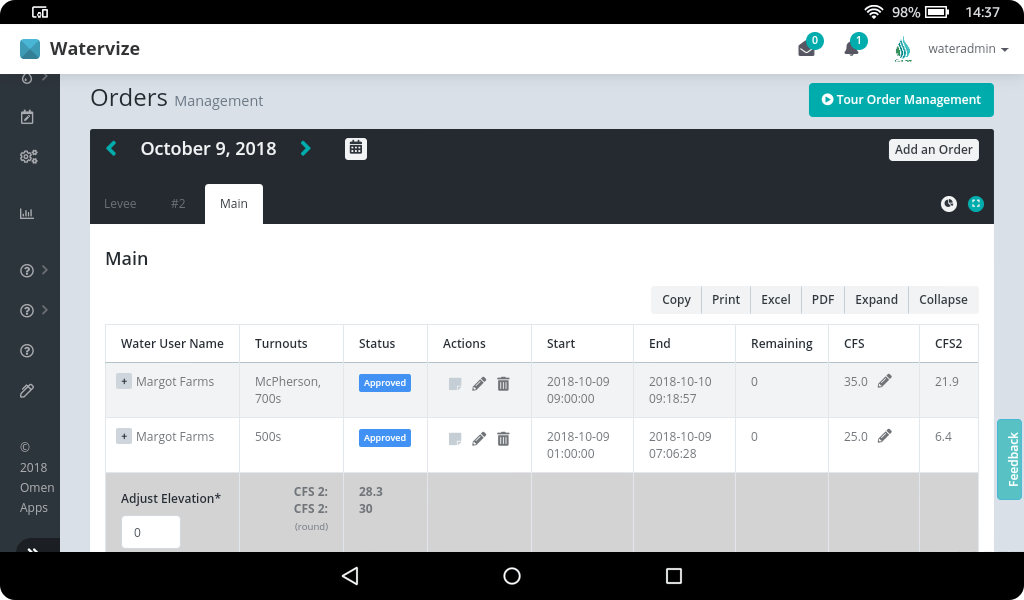Switch to the Levee tab

(120, 204)
